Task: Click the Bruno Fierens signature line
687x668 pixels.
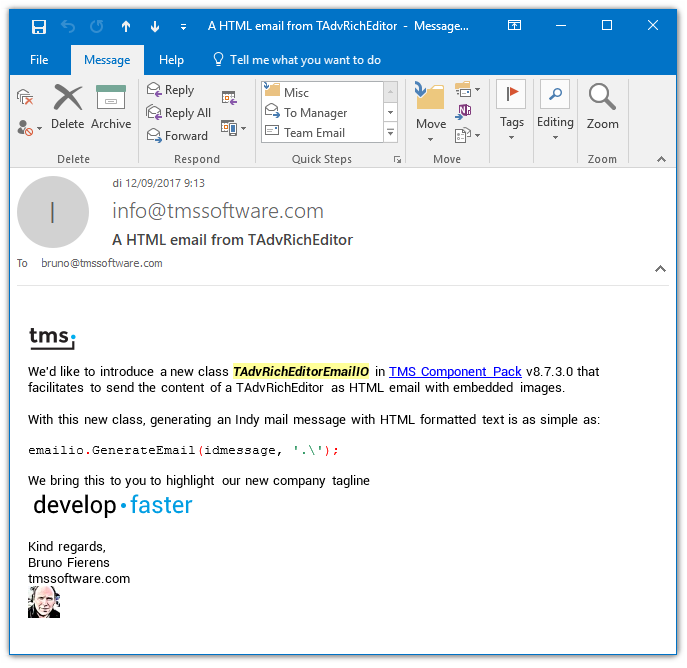Action: point(69,562)
